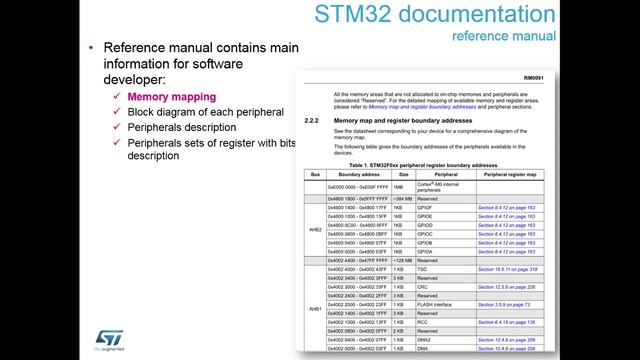The height and width of the screenshot is (360, 640).
Task: Select 'Peripherals sets of register' bullet
Action: tap(211, 149)
